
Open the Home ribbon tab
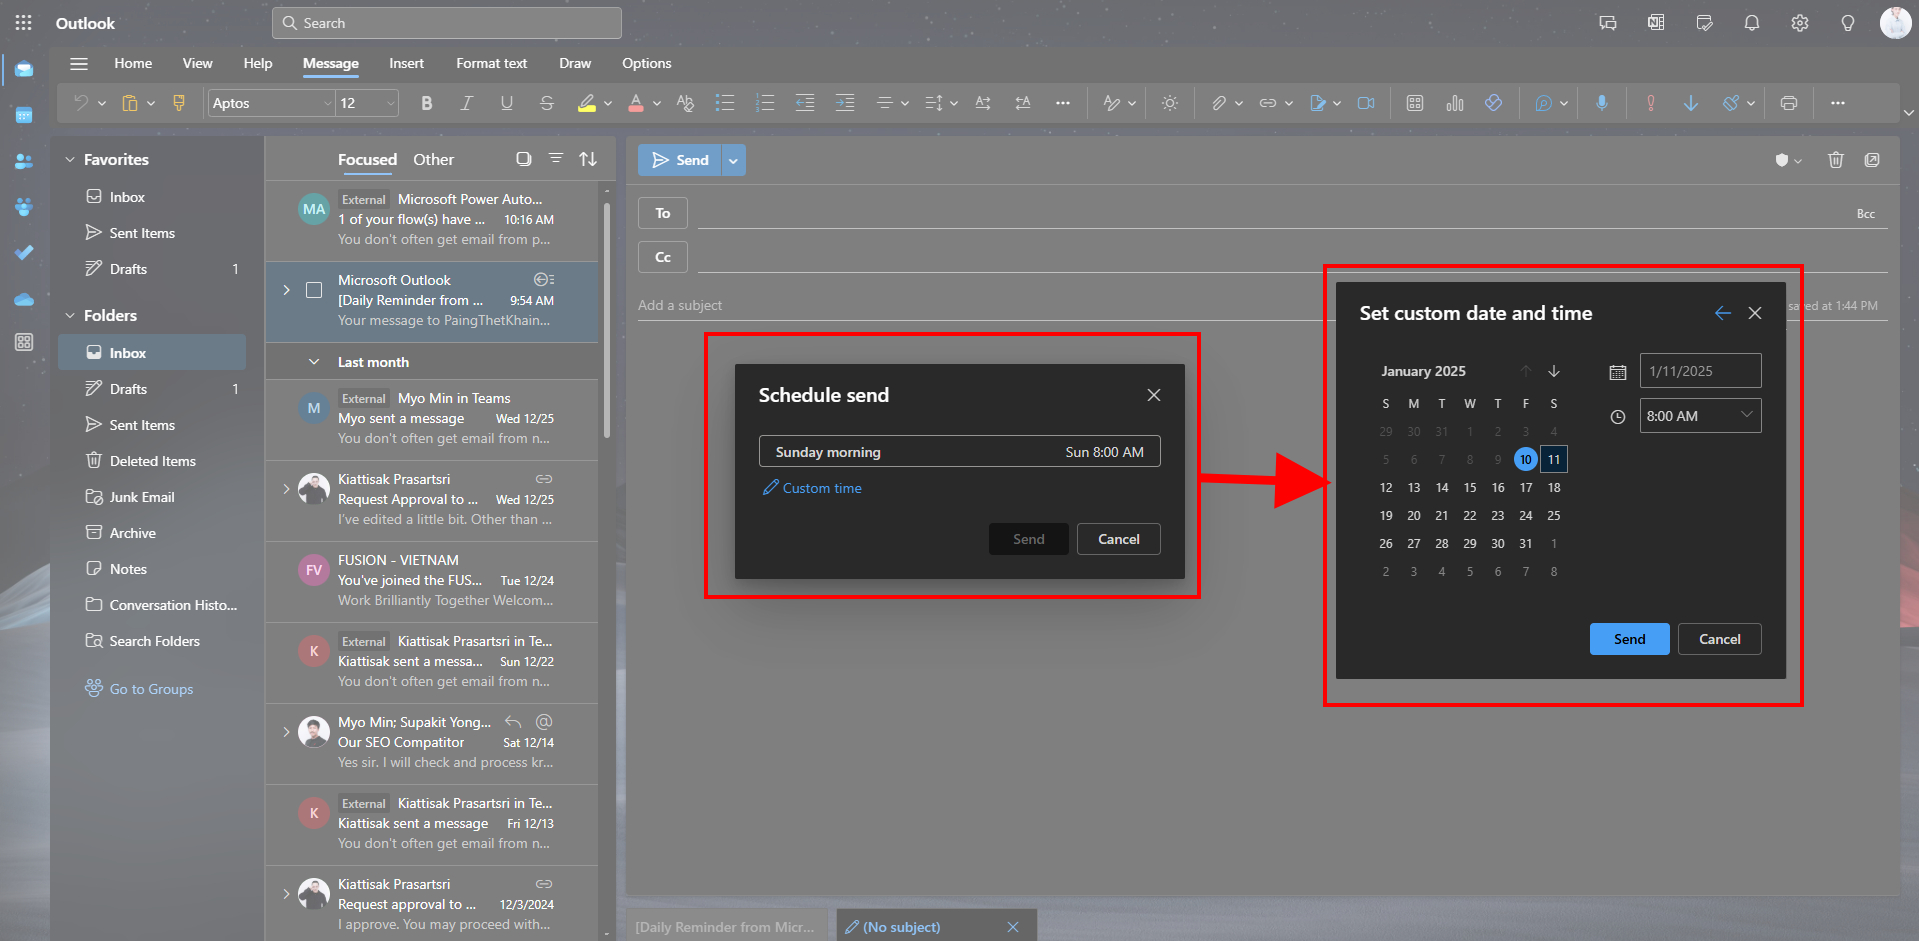click(x=133, y=63)
